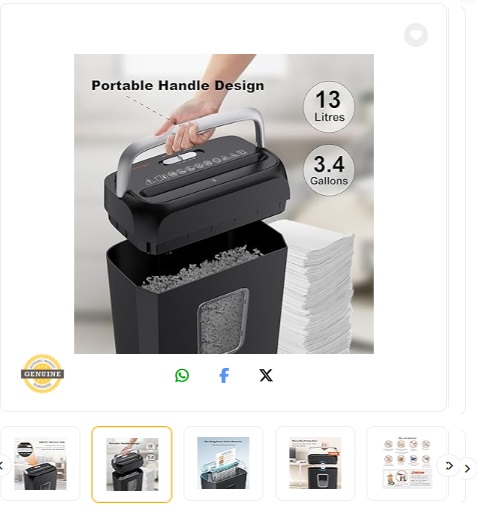Click the stack of white paper
The width and height of the screenshot is (477, 512).
click(x=313, y=287)
